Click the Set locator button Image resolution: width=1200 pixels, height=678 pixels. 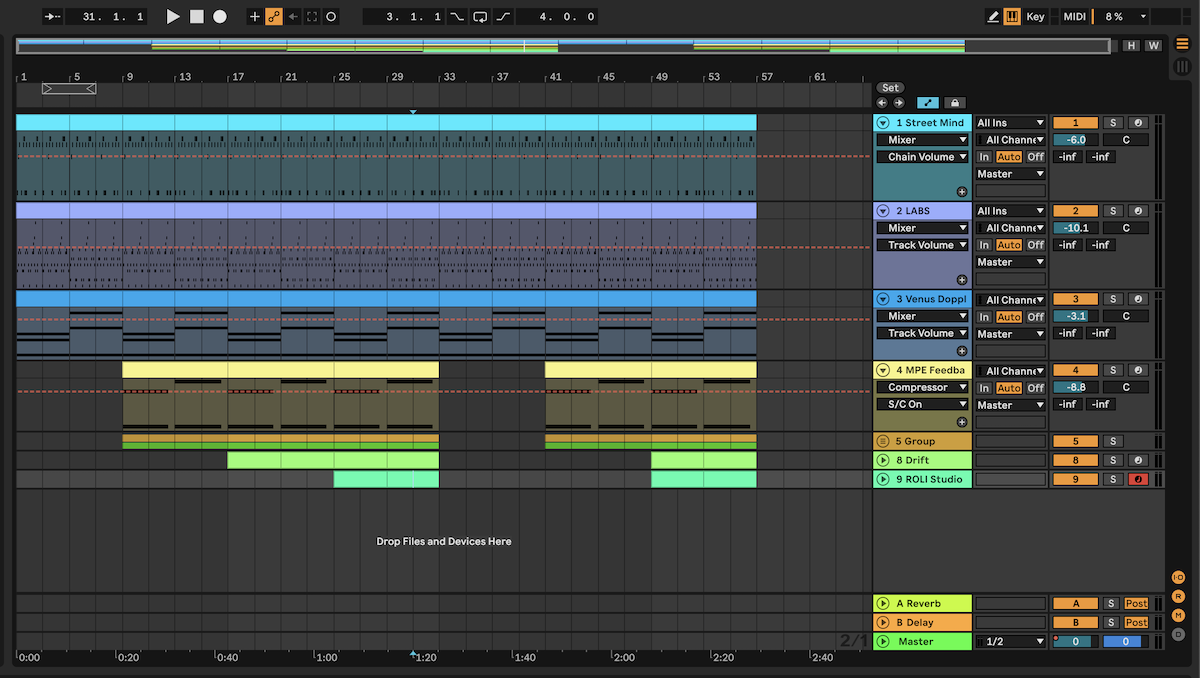click(890, 88)
